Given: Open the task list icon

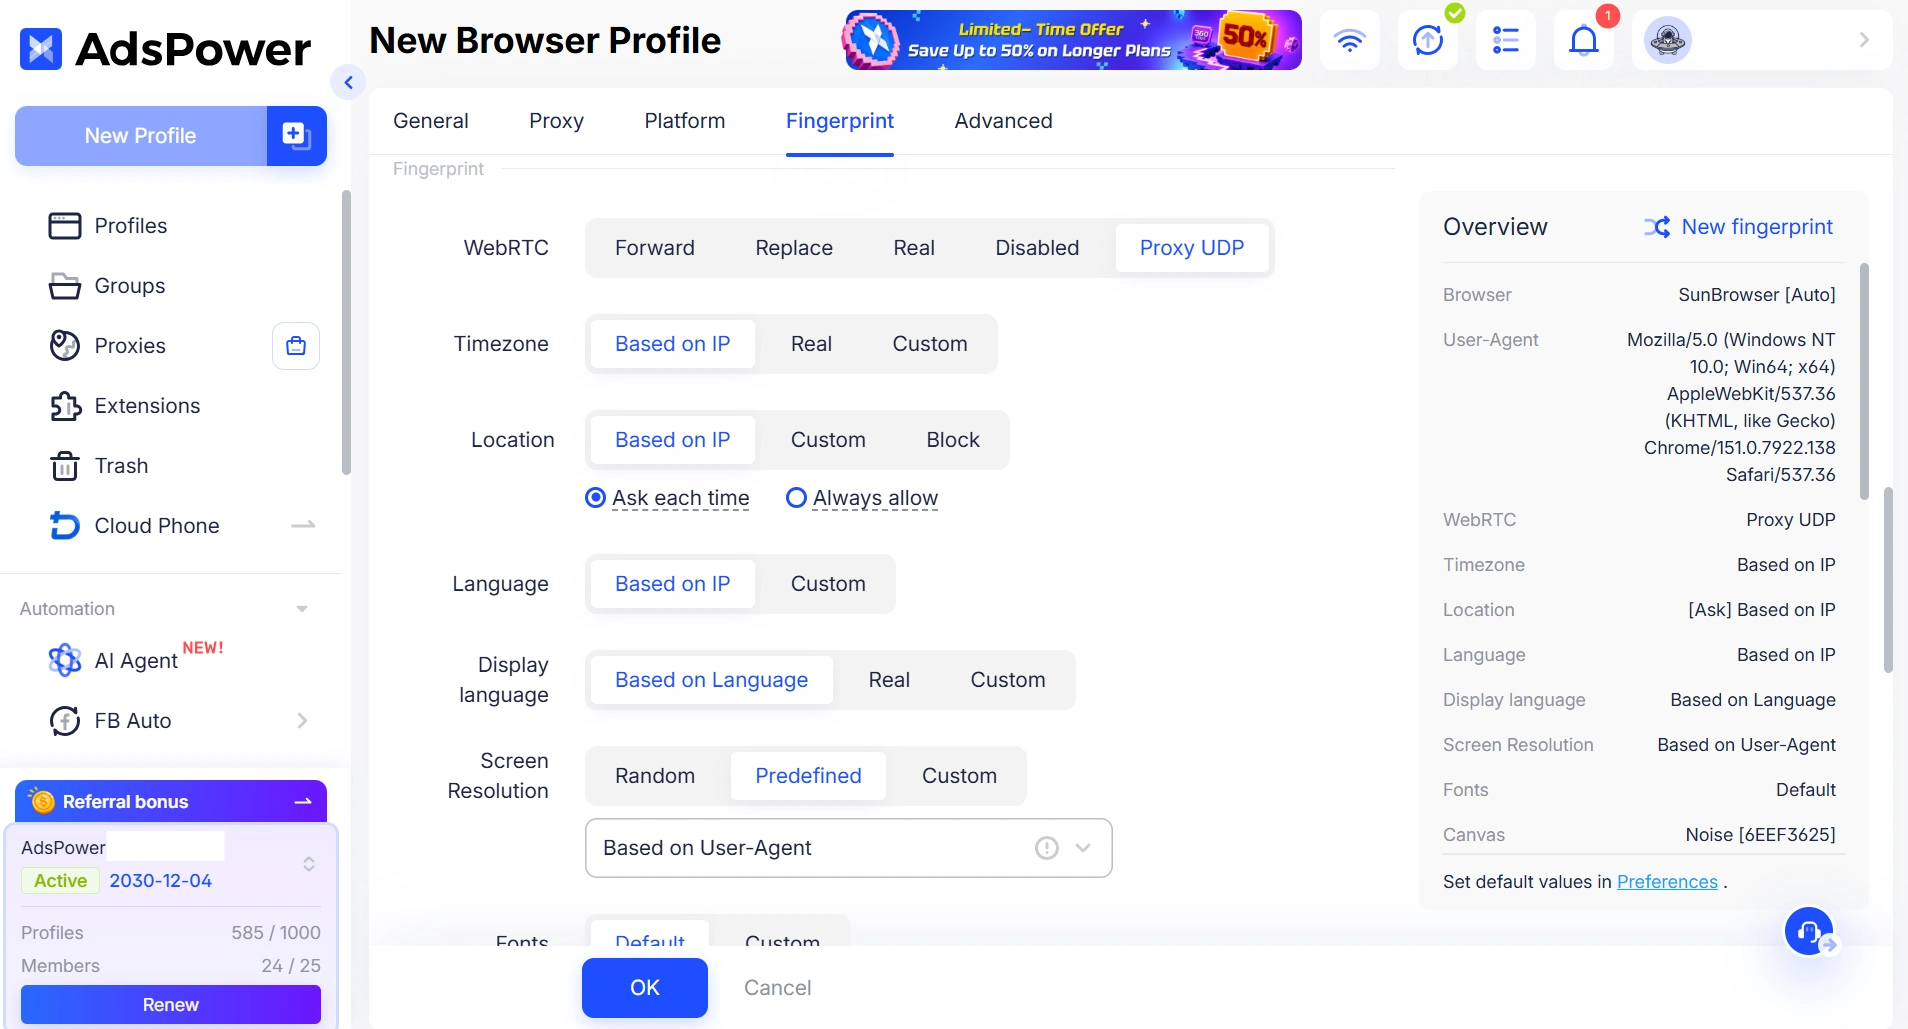Looking at the screenshot, I should coord(1506,41).
